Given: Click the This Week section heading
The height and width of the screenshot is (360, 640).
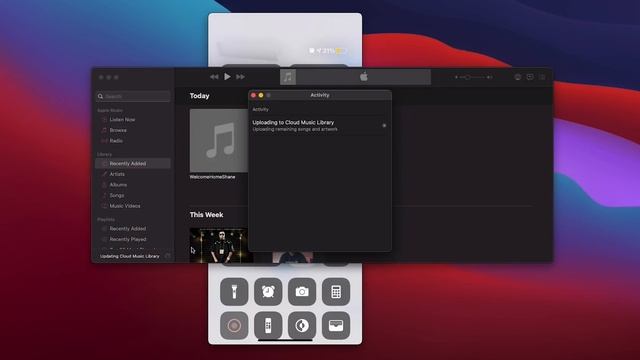Looking at the screenshot, I should (207, 215).
